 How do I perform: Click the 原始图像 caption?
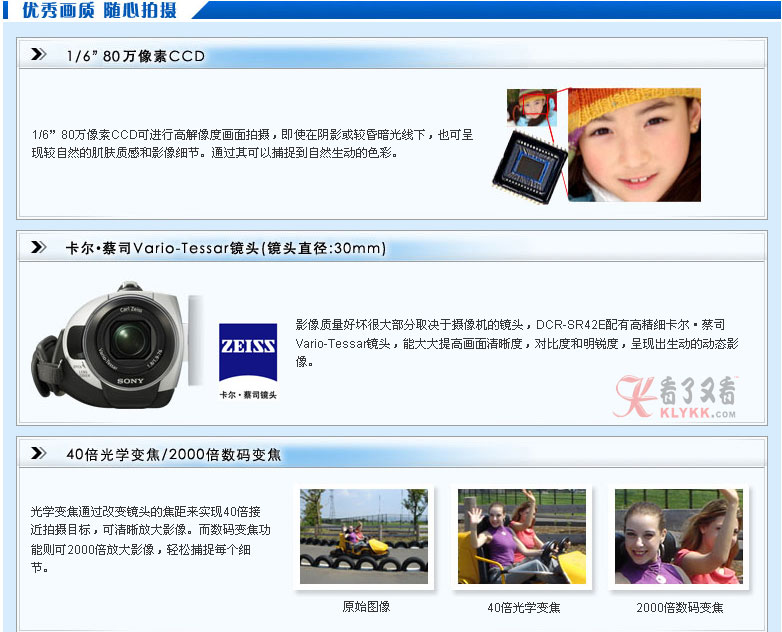coord(366,607)
